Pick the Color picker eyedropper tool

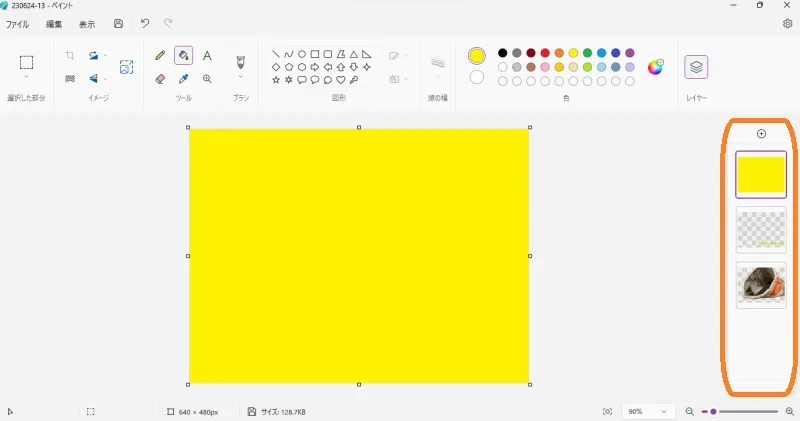point(184,78)
